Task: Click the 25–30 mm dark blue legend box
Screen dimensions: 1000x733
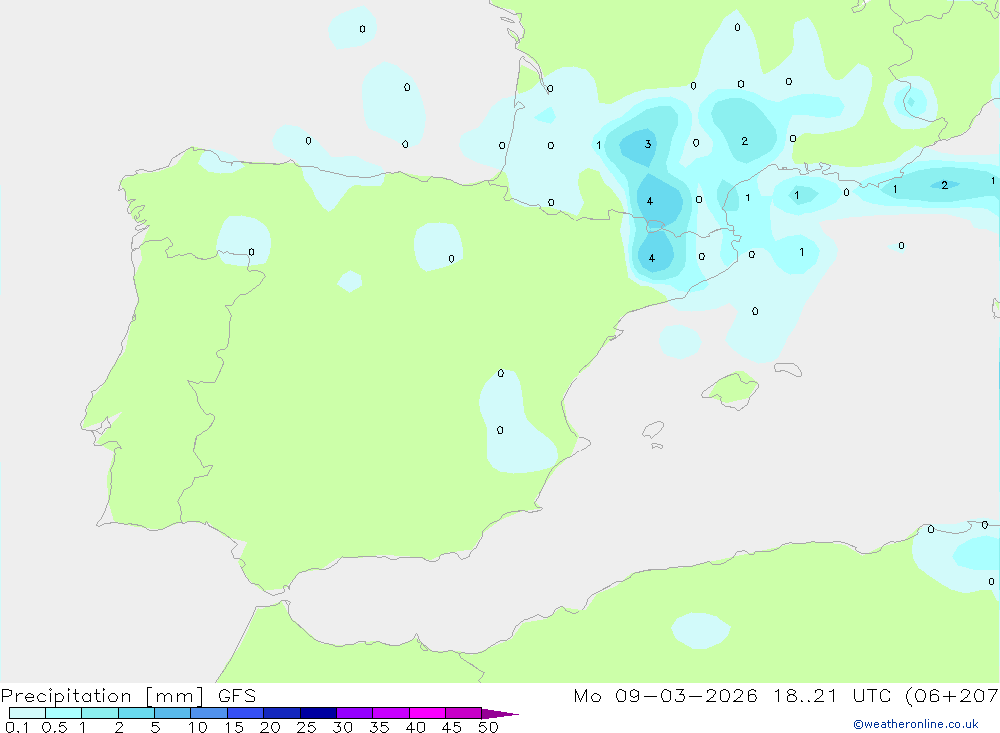Action: (x=318, y=713)
